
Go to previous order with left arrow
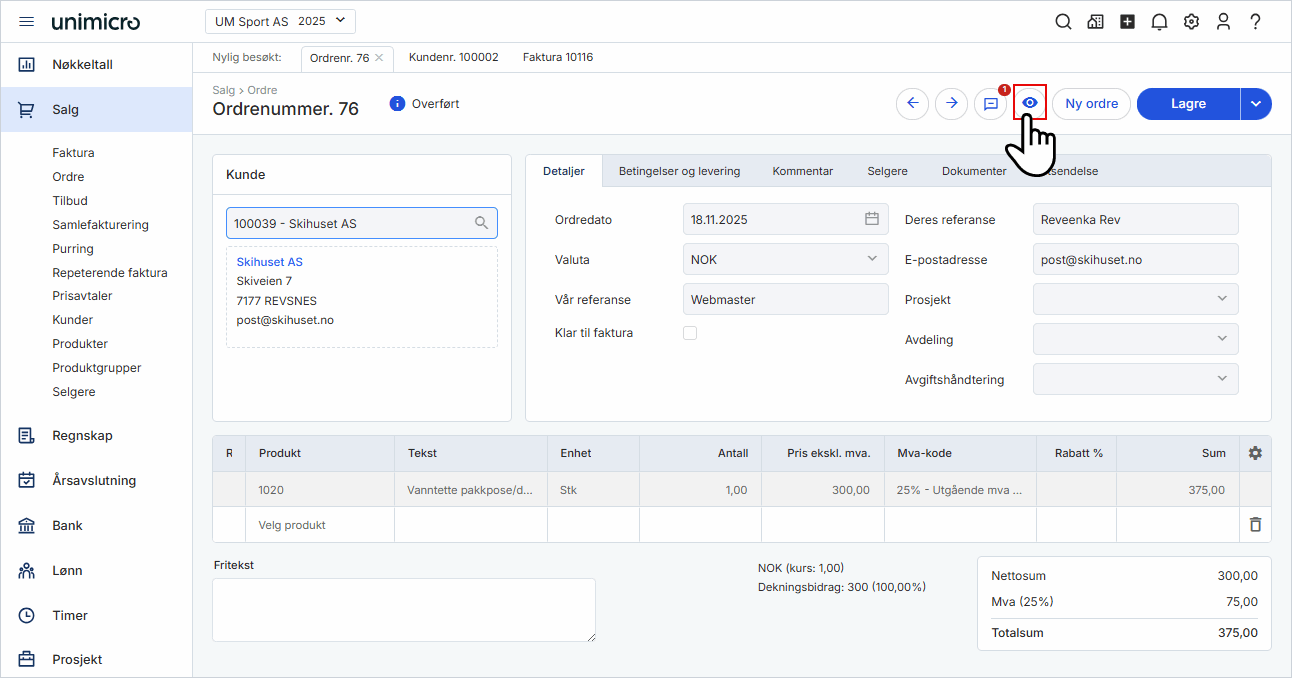912,104
